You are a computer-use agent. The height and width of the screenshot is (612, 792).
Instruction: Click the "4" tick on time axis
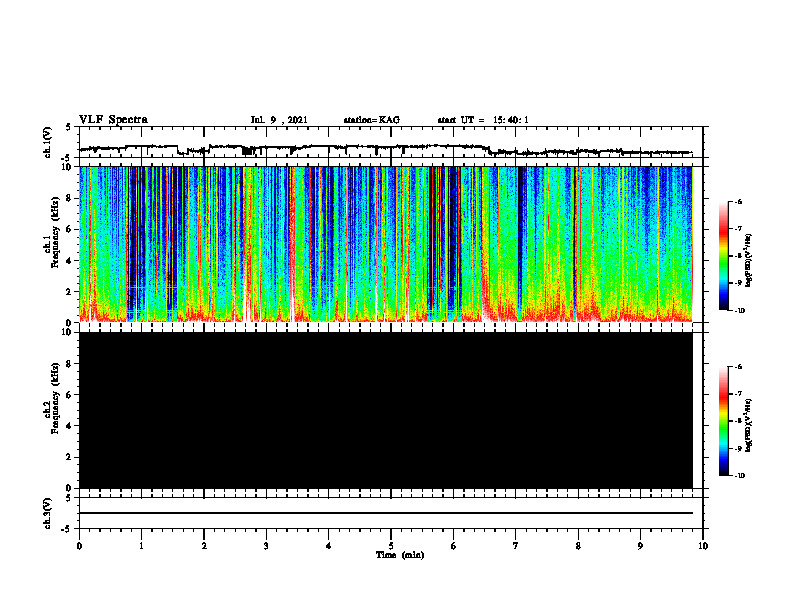click(329, 546)
